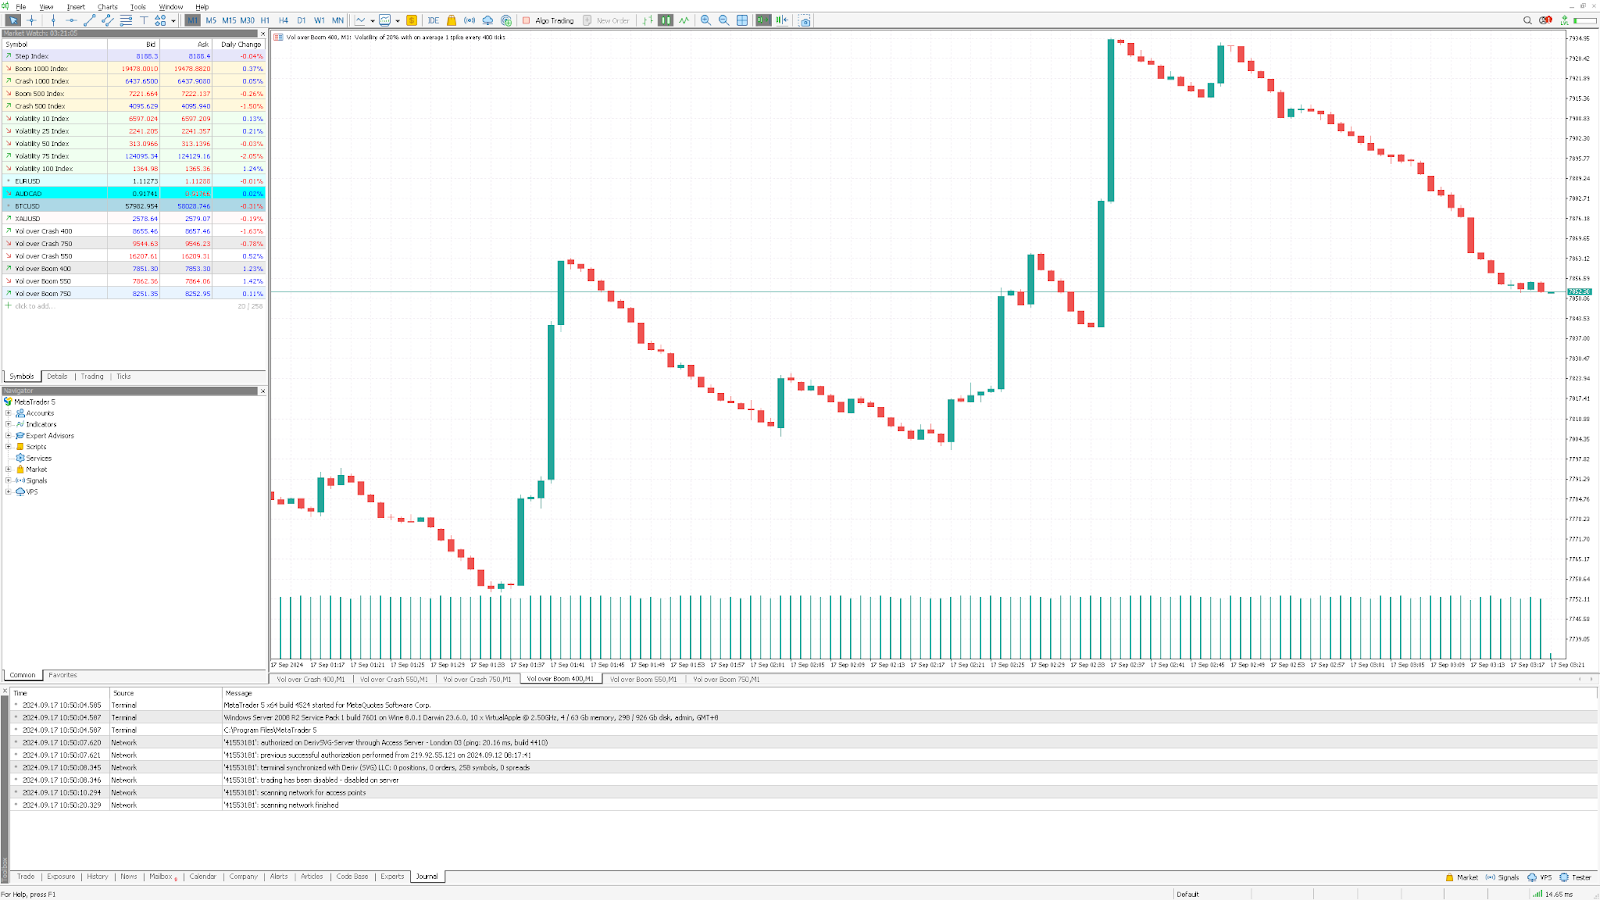
Task: Select the Crosshair tool in the toolbar
Action: click(x=31, y=20)
